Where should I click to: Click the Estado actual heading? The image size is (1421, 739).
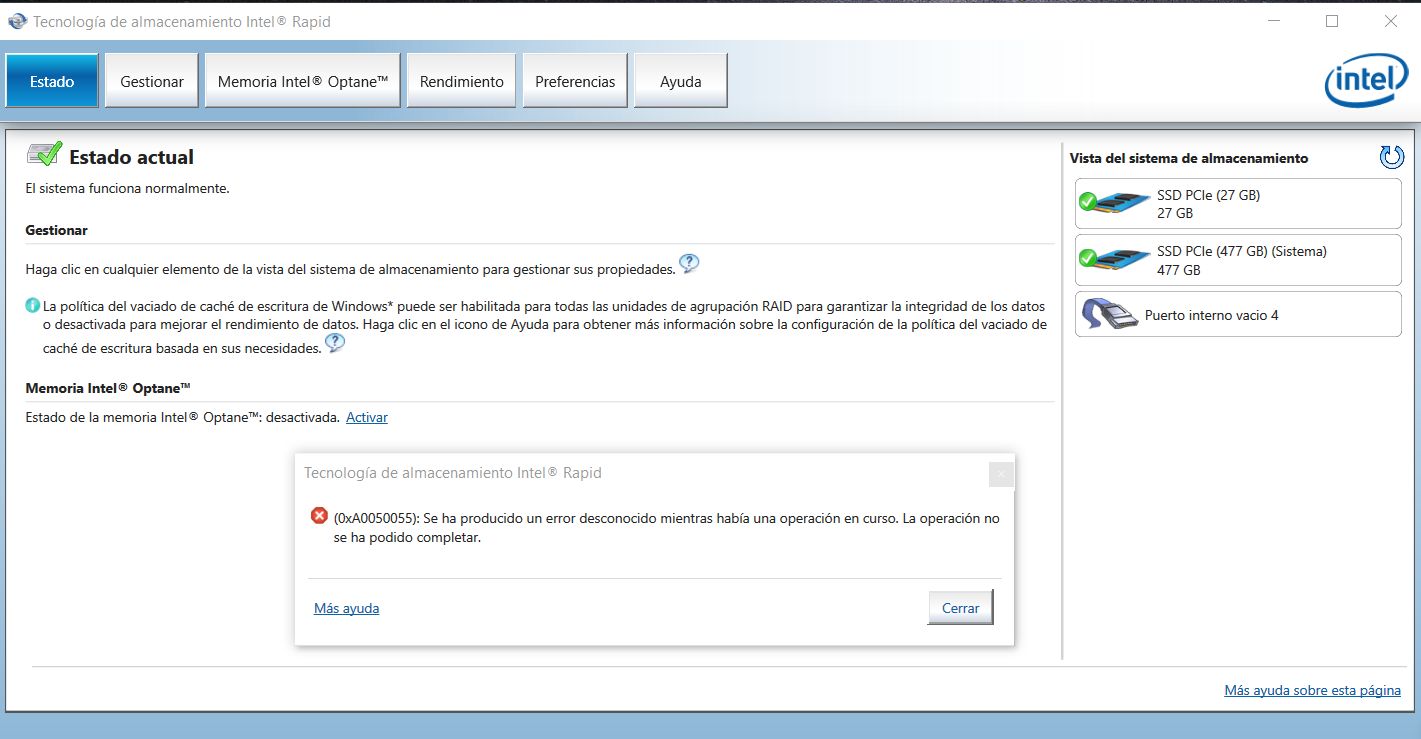131,157
